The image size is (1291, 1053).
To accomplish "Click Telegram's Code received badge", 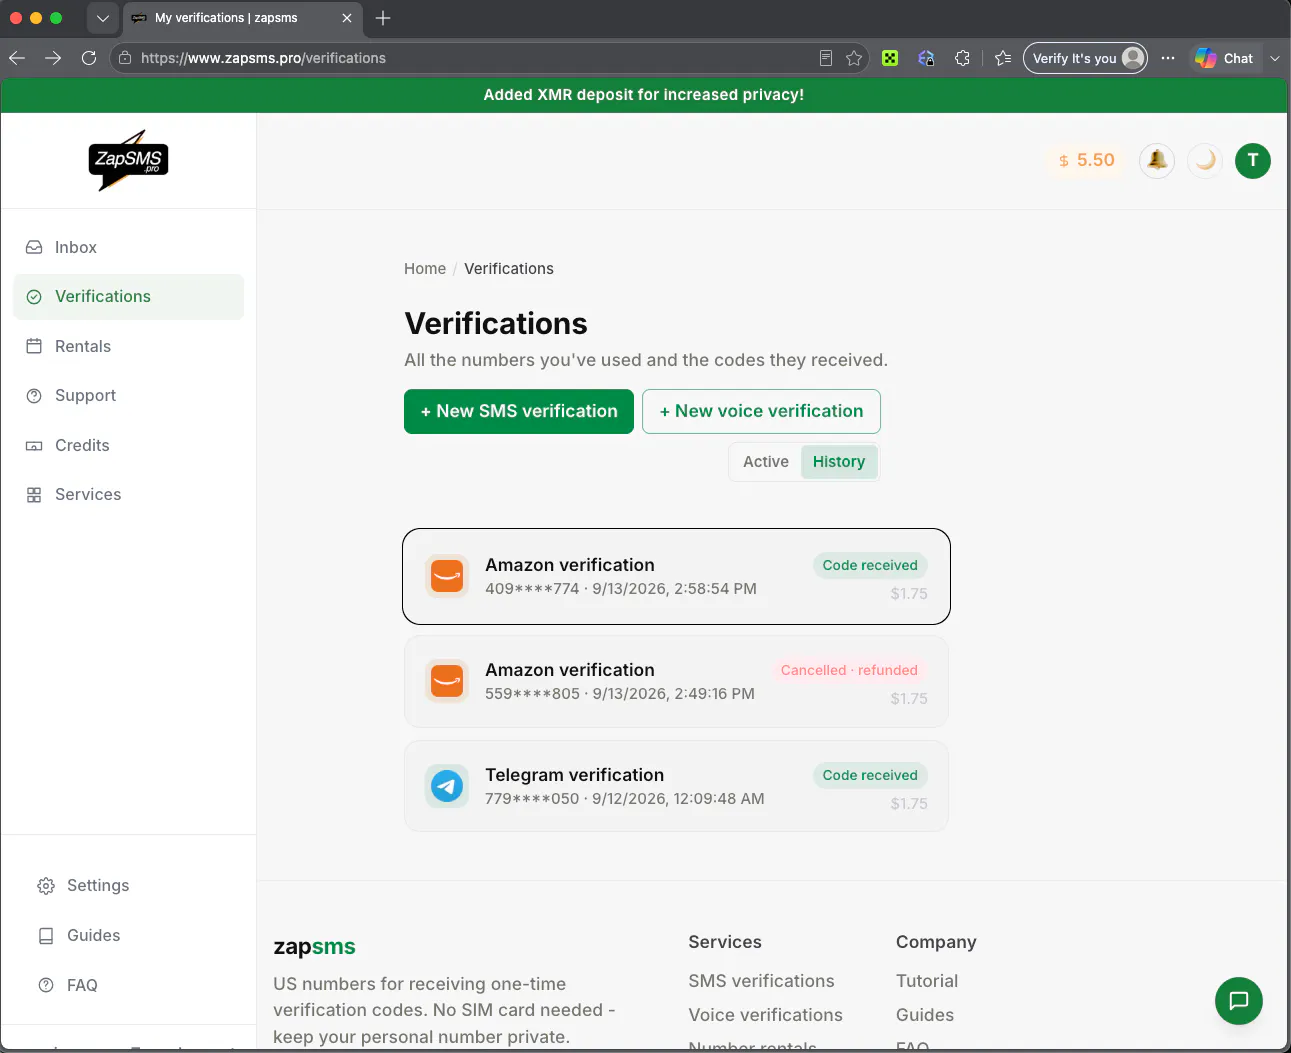I will click(870, 775).
